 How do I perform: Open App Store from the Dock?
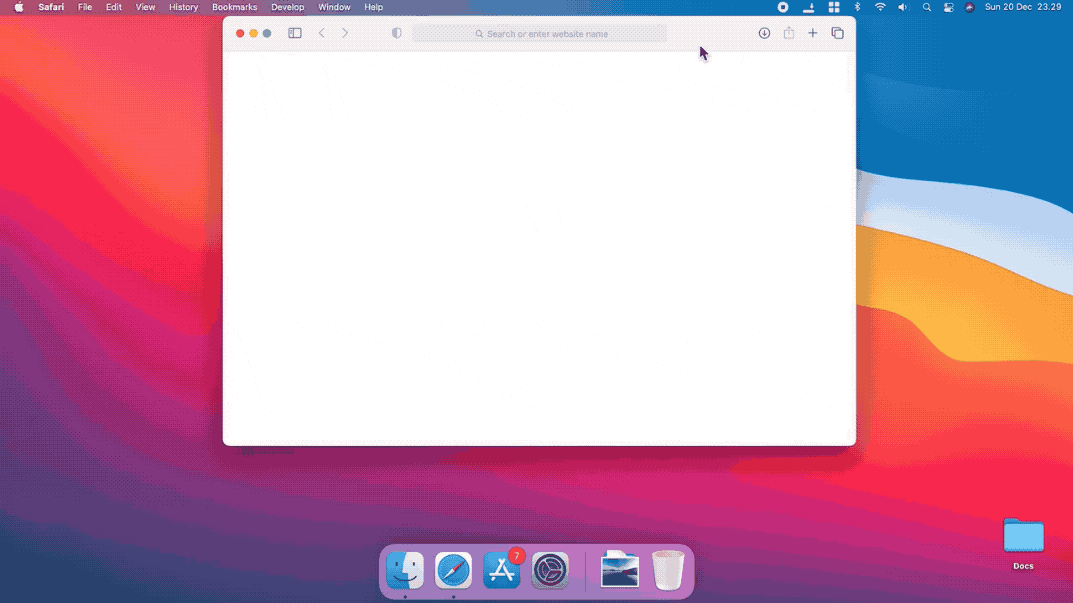coord(502,570)
